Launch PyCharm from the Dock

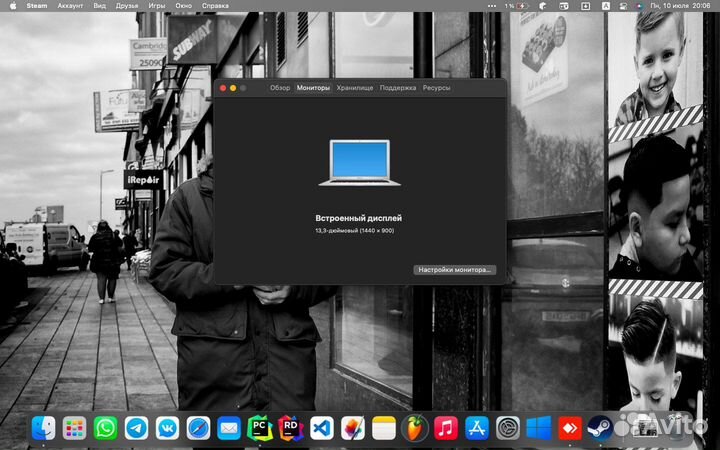pos(260,428)
